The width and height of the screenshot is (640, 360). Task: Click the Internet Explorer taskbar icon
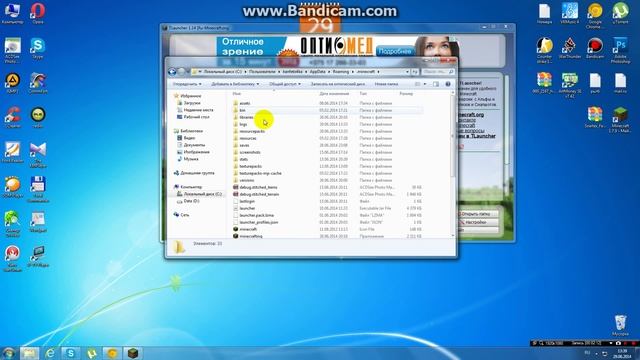click(x=50, y=353)
